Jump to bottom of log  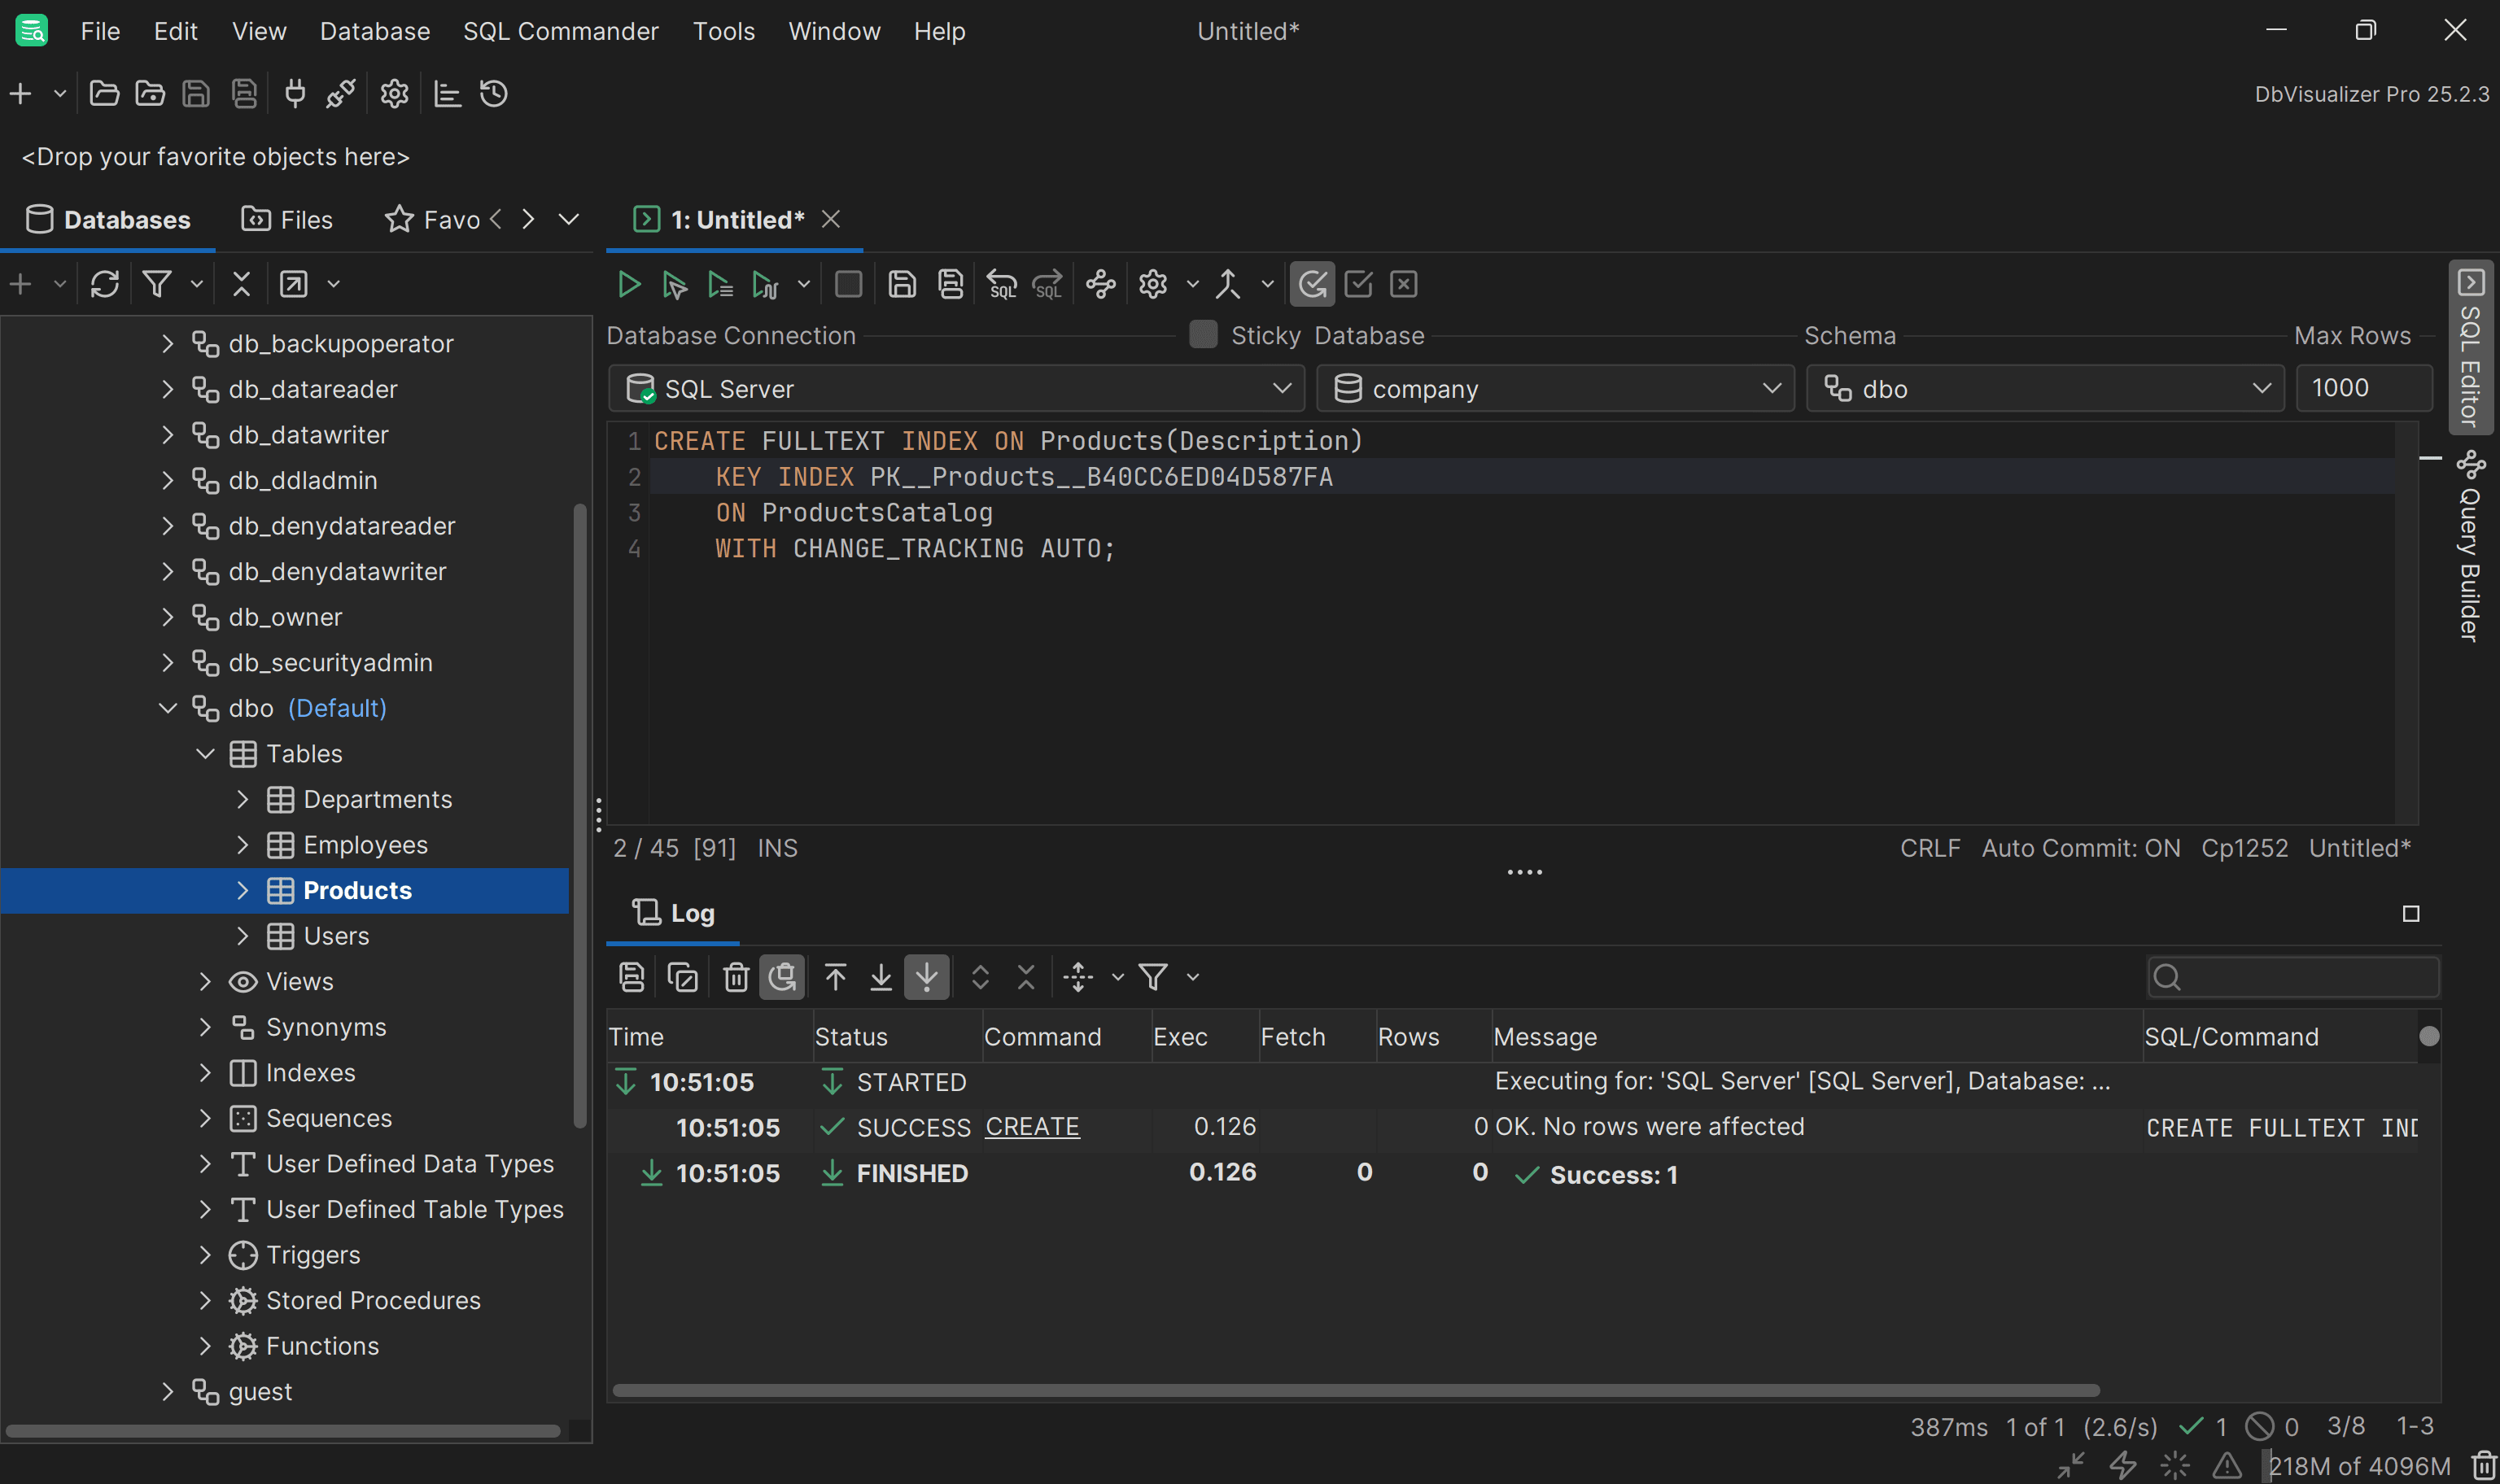coord(881,977)
